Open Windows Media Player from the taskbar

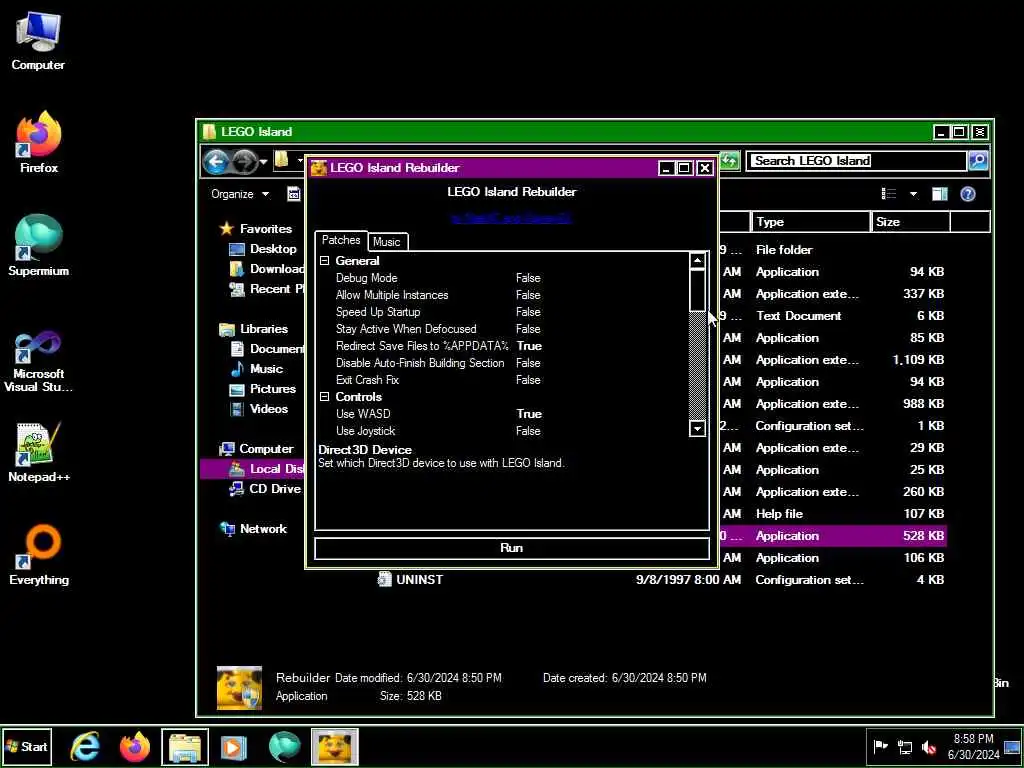point(234,746)
